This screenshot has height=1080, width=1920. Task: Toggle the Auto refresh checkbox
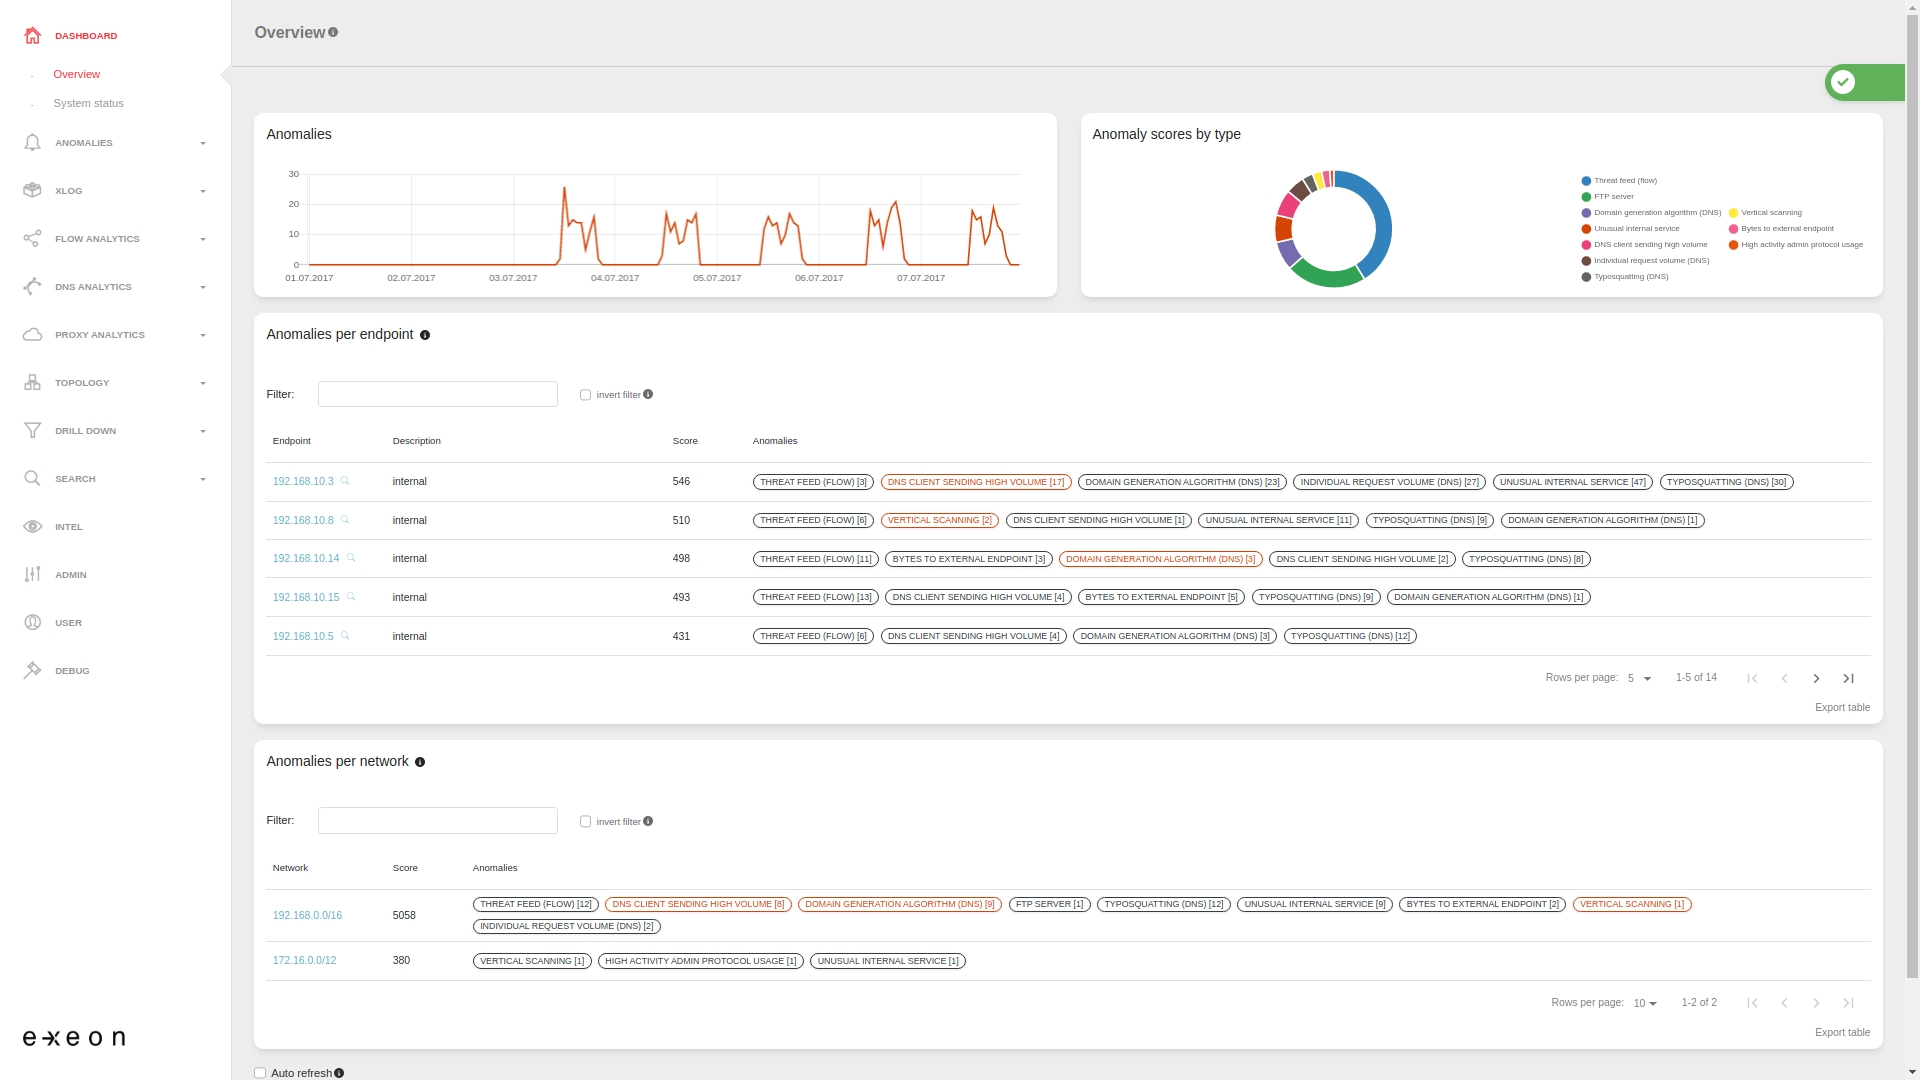coord(260,1073)
